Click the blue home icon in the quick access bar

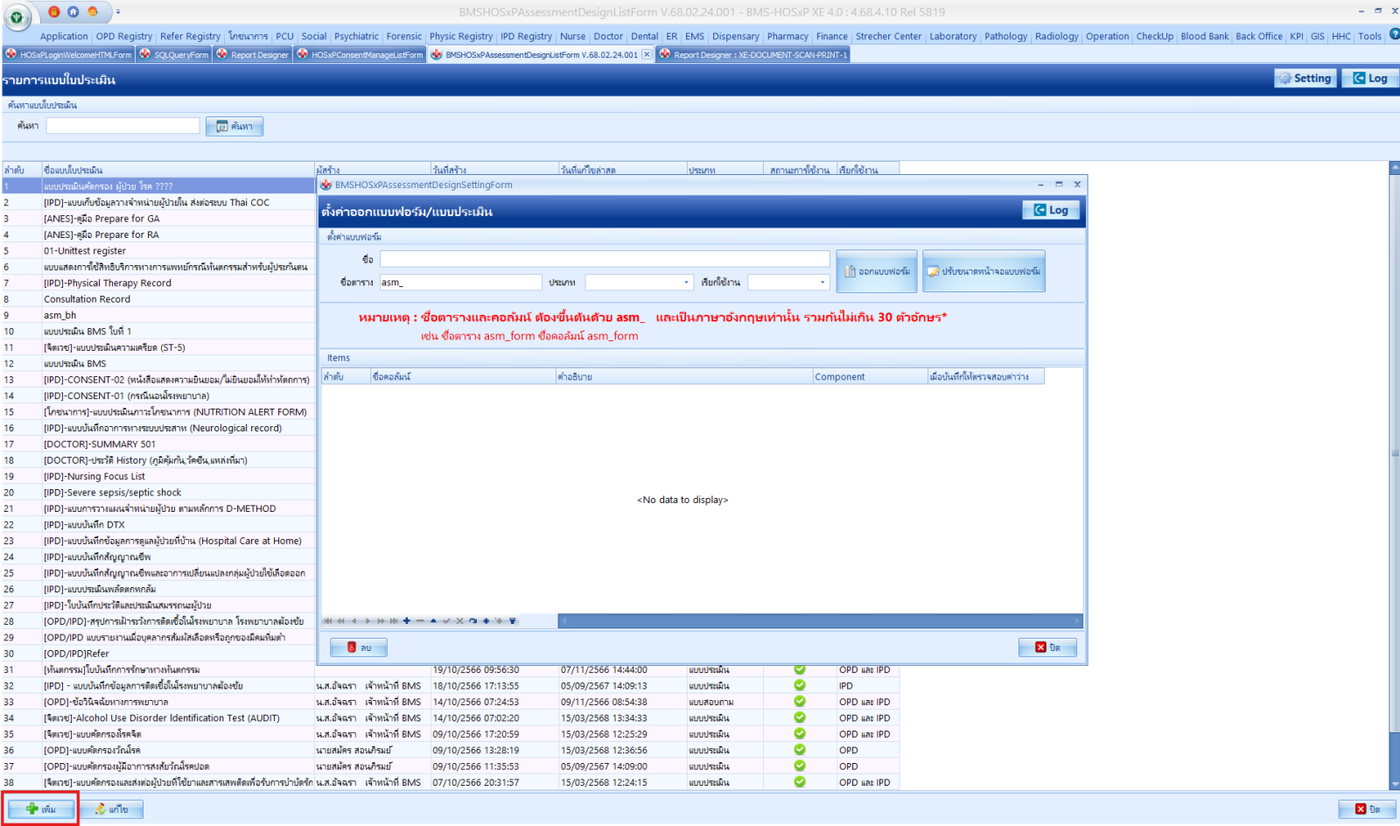point(74,11)
